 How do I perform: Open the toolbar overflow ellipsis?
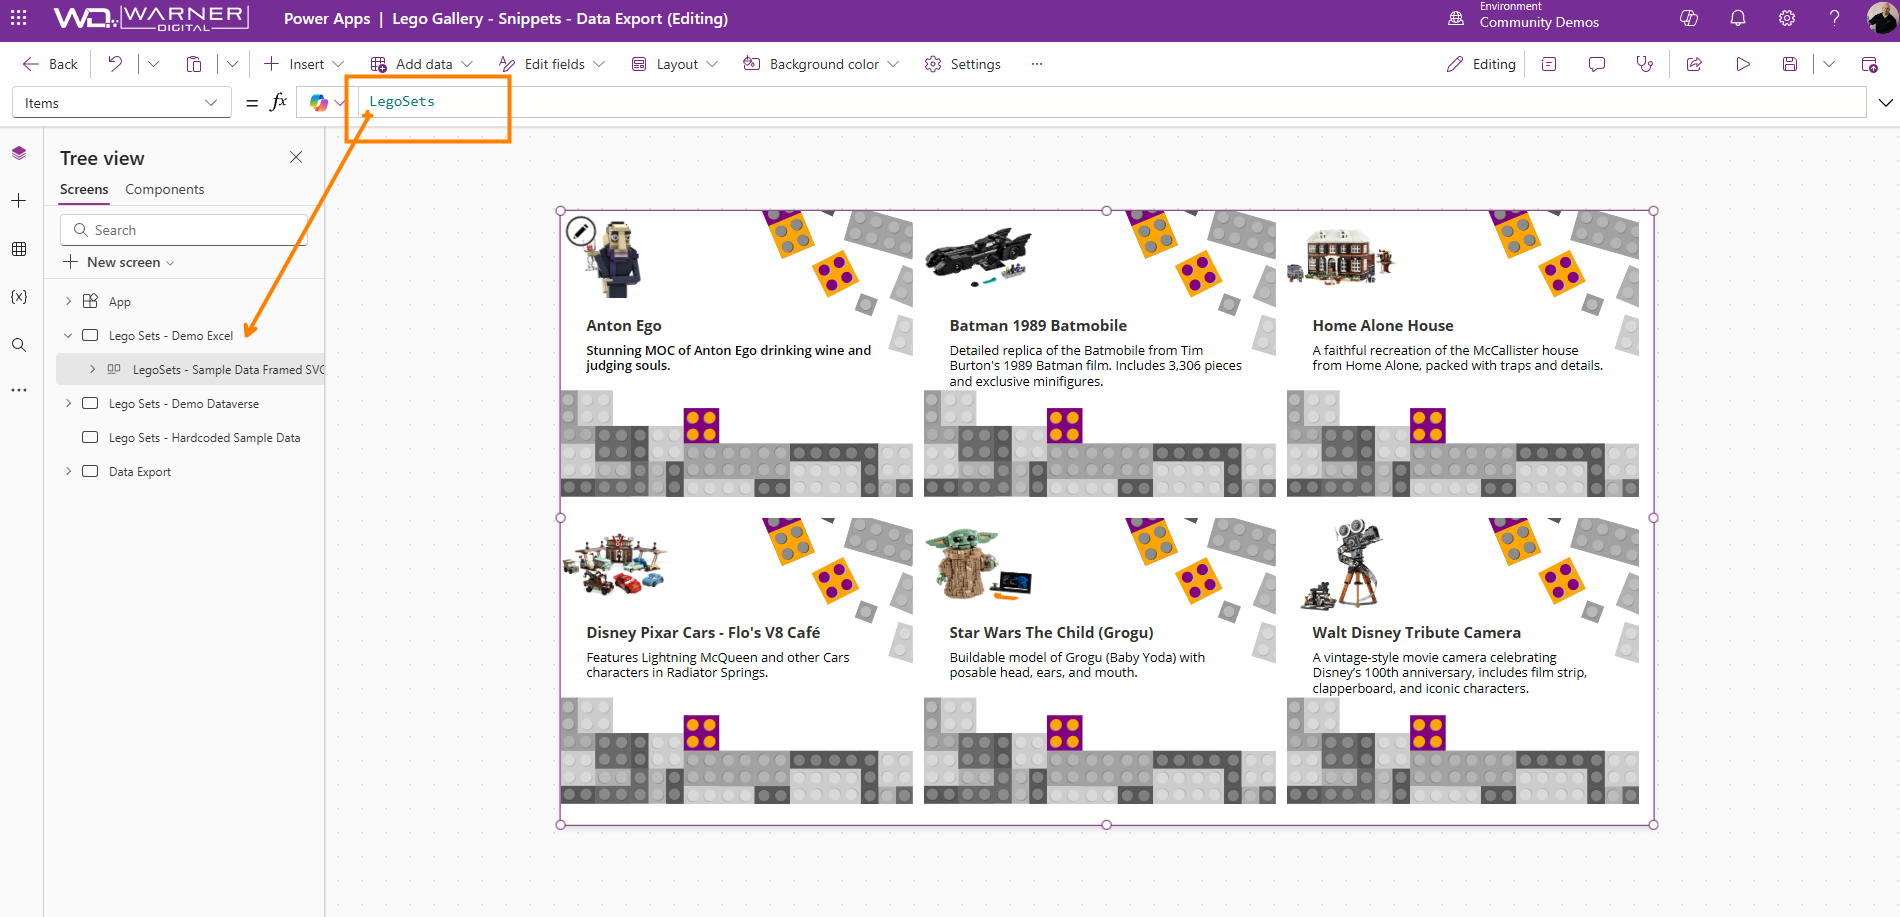1037,64
